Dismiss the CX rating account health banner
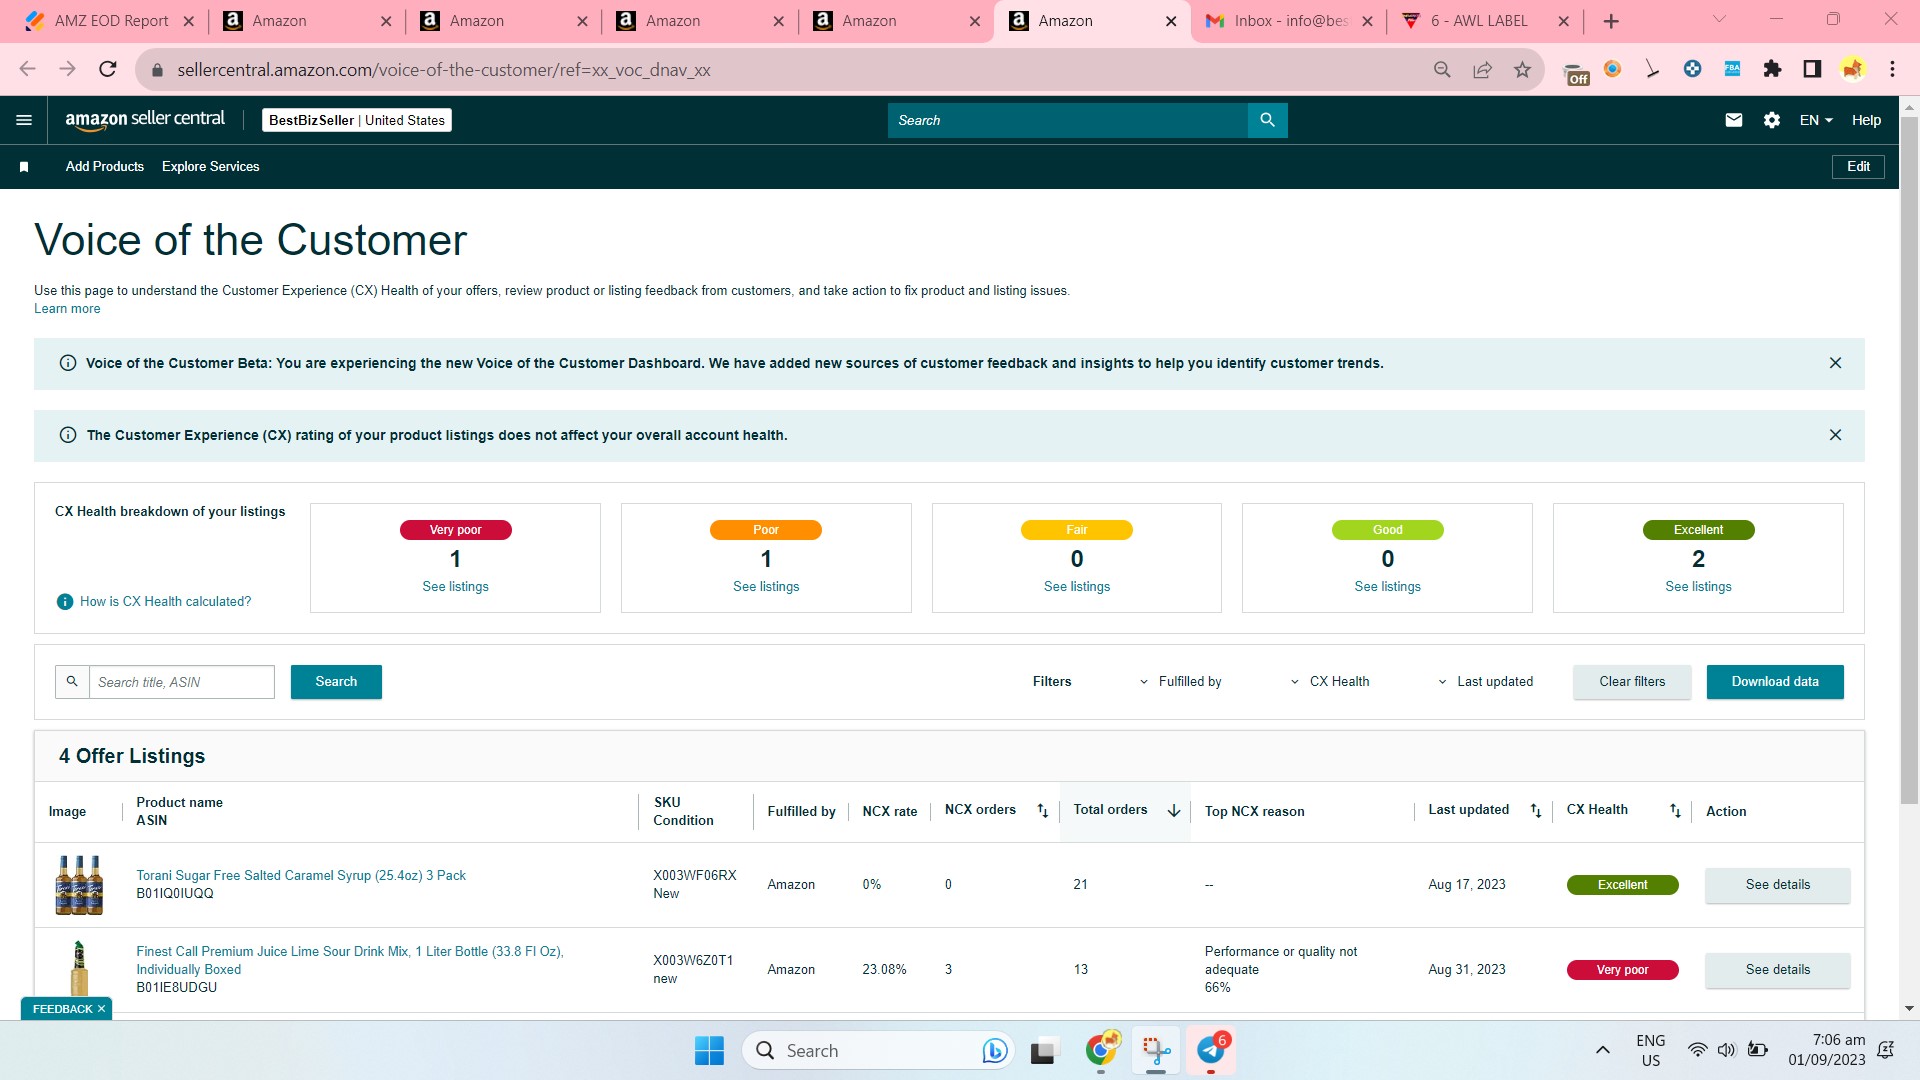 click(1835, 435)
